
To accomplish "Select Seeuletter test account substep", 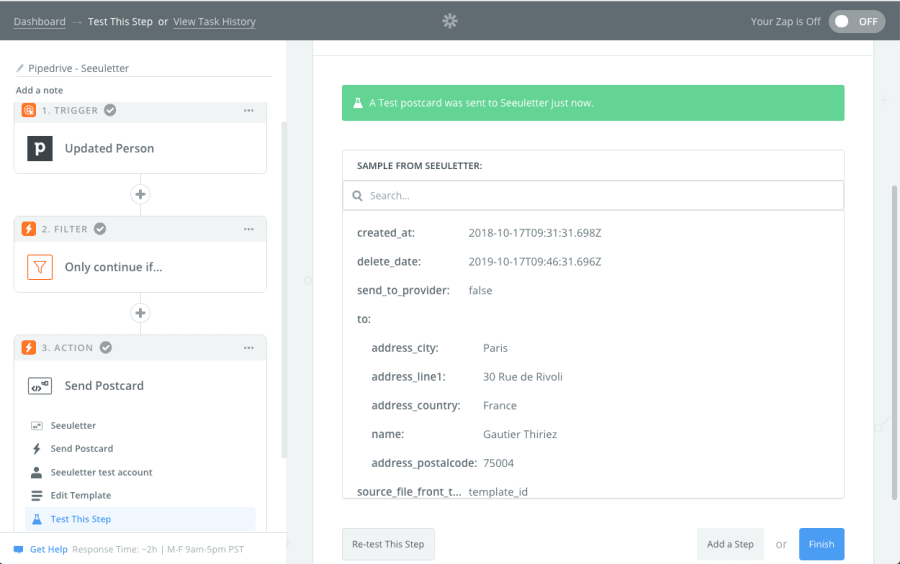I will point(101,472).
